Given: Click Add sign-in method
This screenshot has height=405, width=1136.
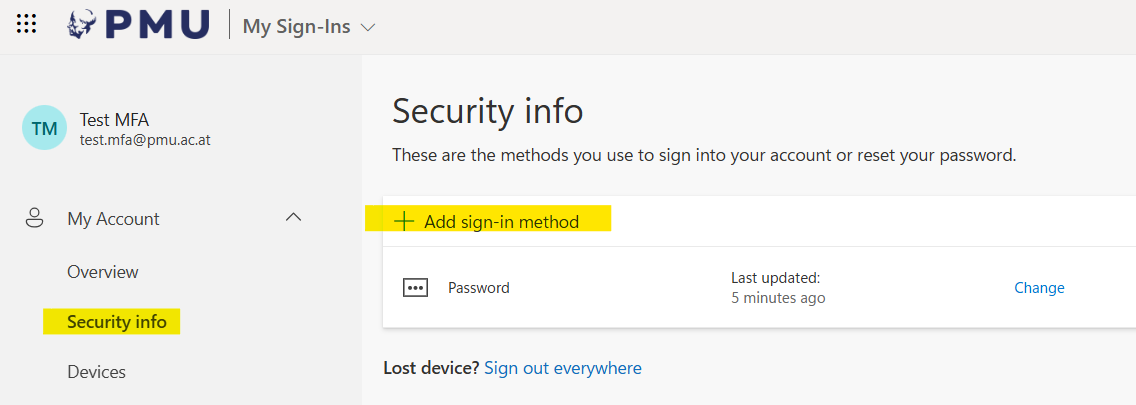Looking at the screenshot, I should (x=501, y=222).
